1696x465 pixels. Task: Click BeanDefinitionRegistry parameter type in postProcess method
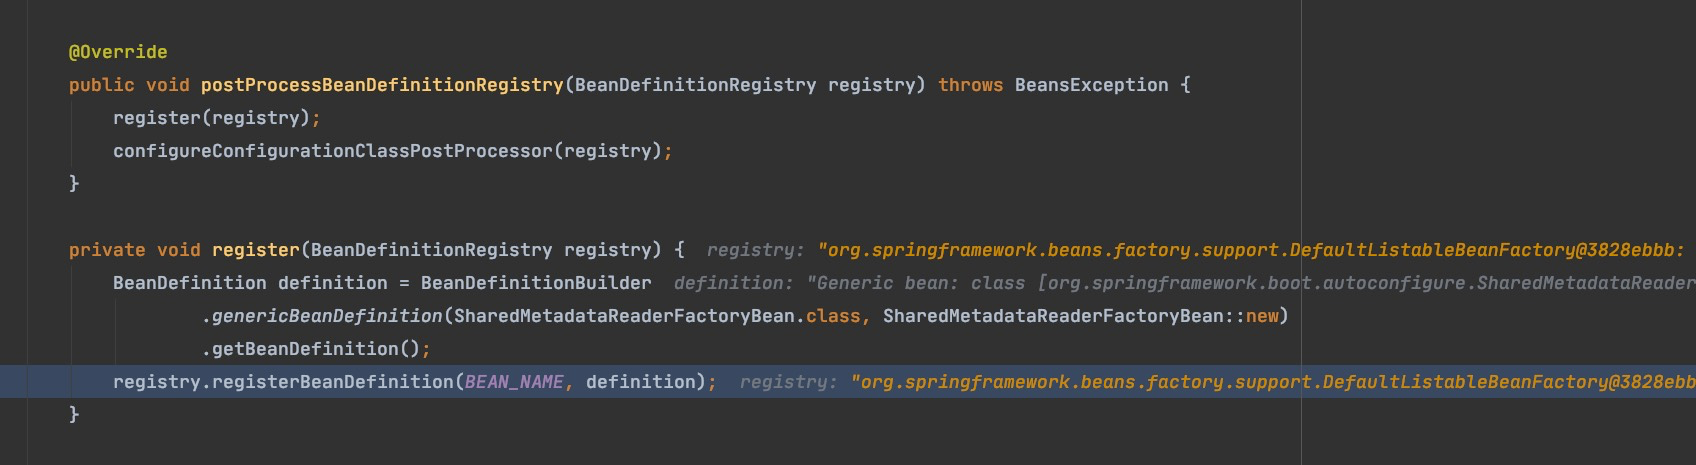click(695, 85)
